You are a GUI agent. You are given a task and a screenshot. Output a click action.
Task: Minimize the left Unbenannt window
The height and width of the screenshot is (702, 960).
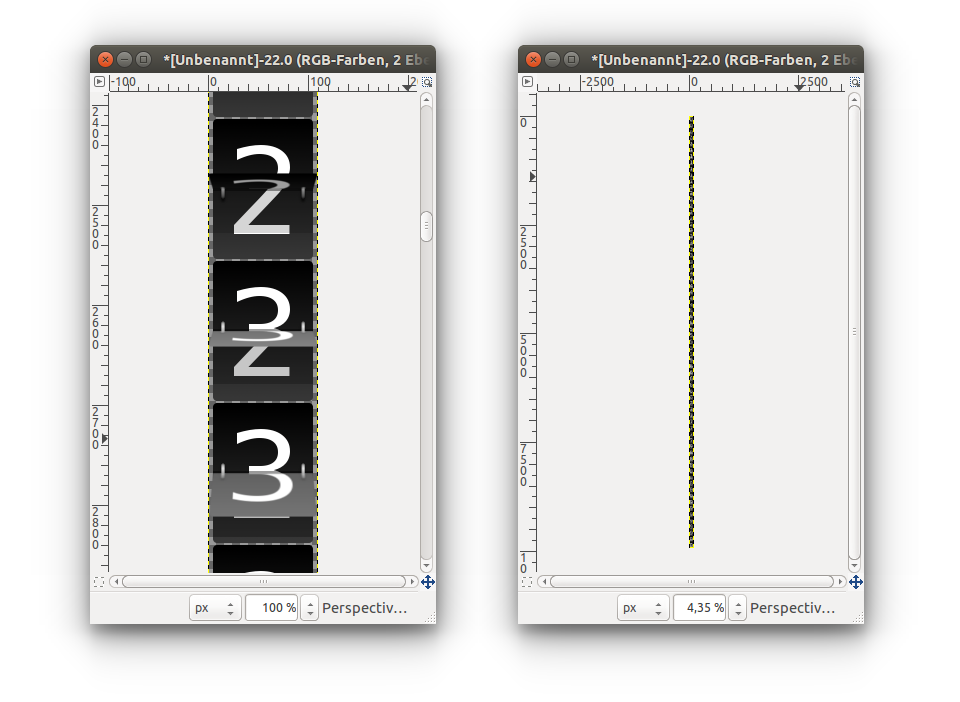coord(124,59)
